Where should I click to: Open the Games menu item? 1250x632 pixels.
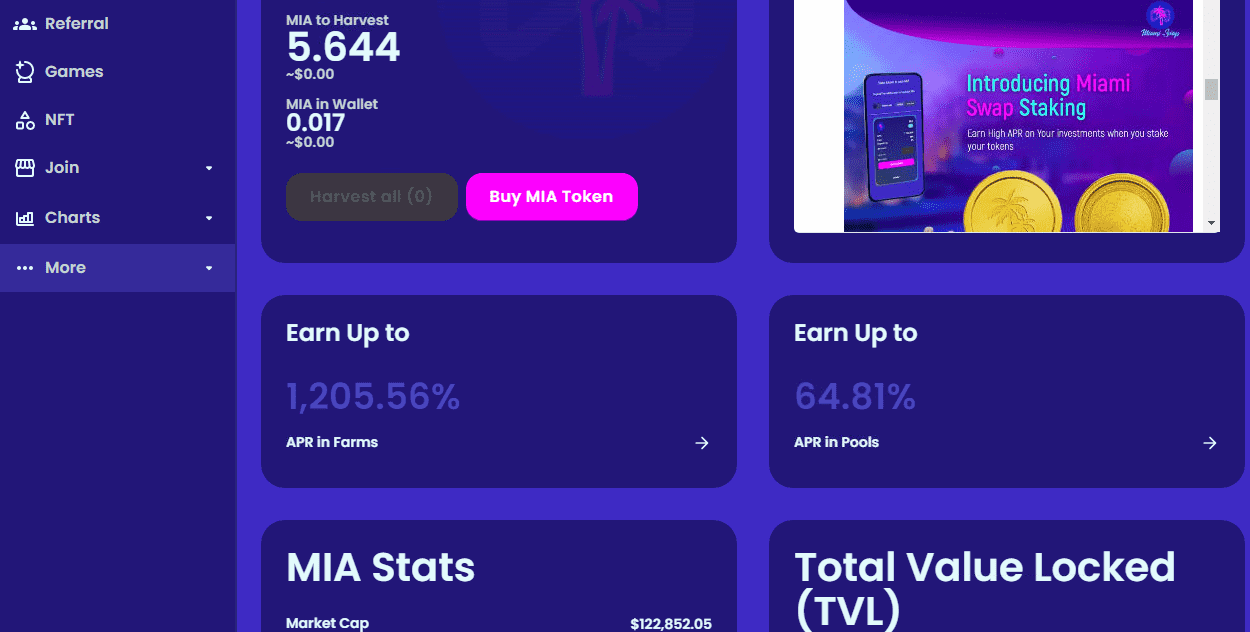(x=117, y=72)
